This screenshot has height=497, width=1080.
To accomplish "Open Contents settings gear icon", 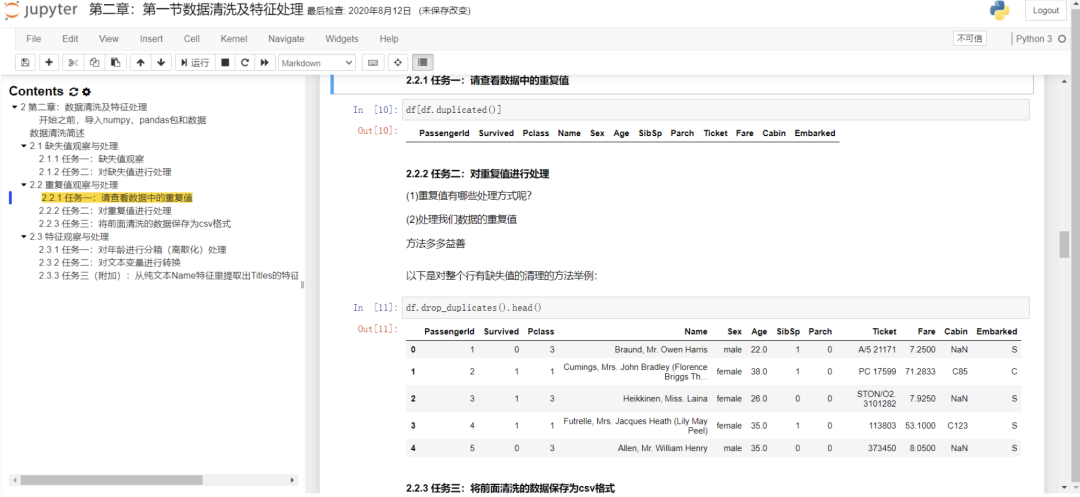I will pyautogui.click(x=86, y=92).
